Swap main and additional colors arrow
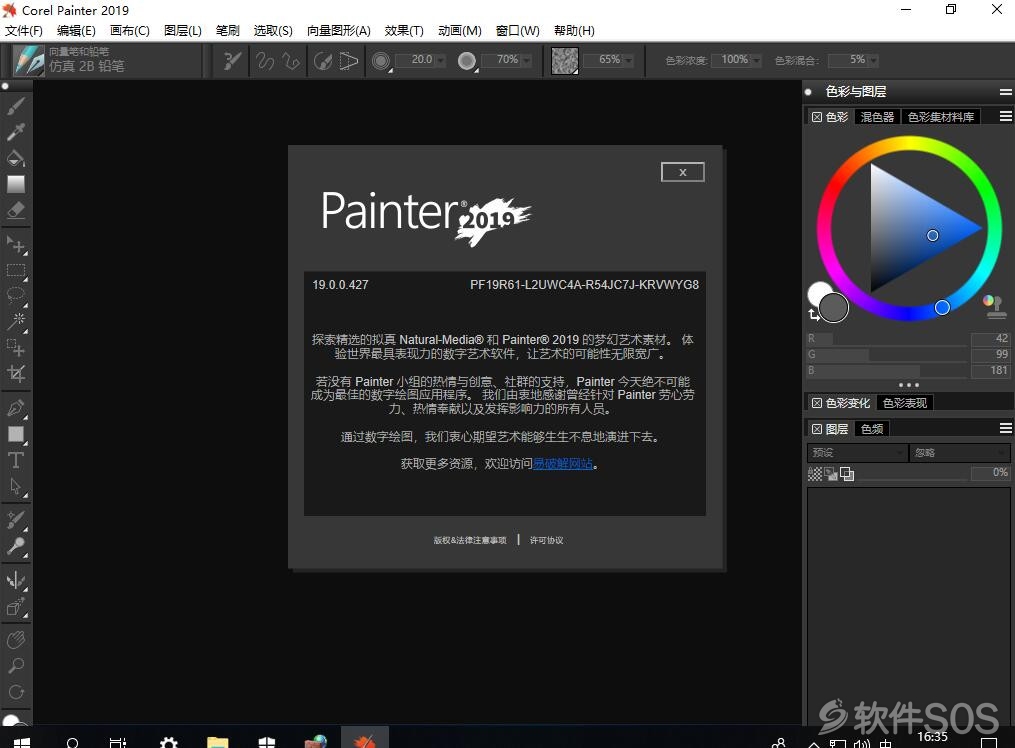The height and width of the screenshot is (748, 1015). tap(814, 315)
